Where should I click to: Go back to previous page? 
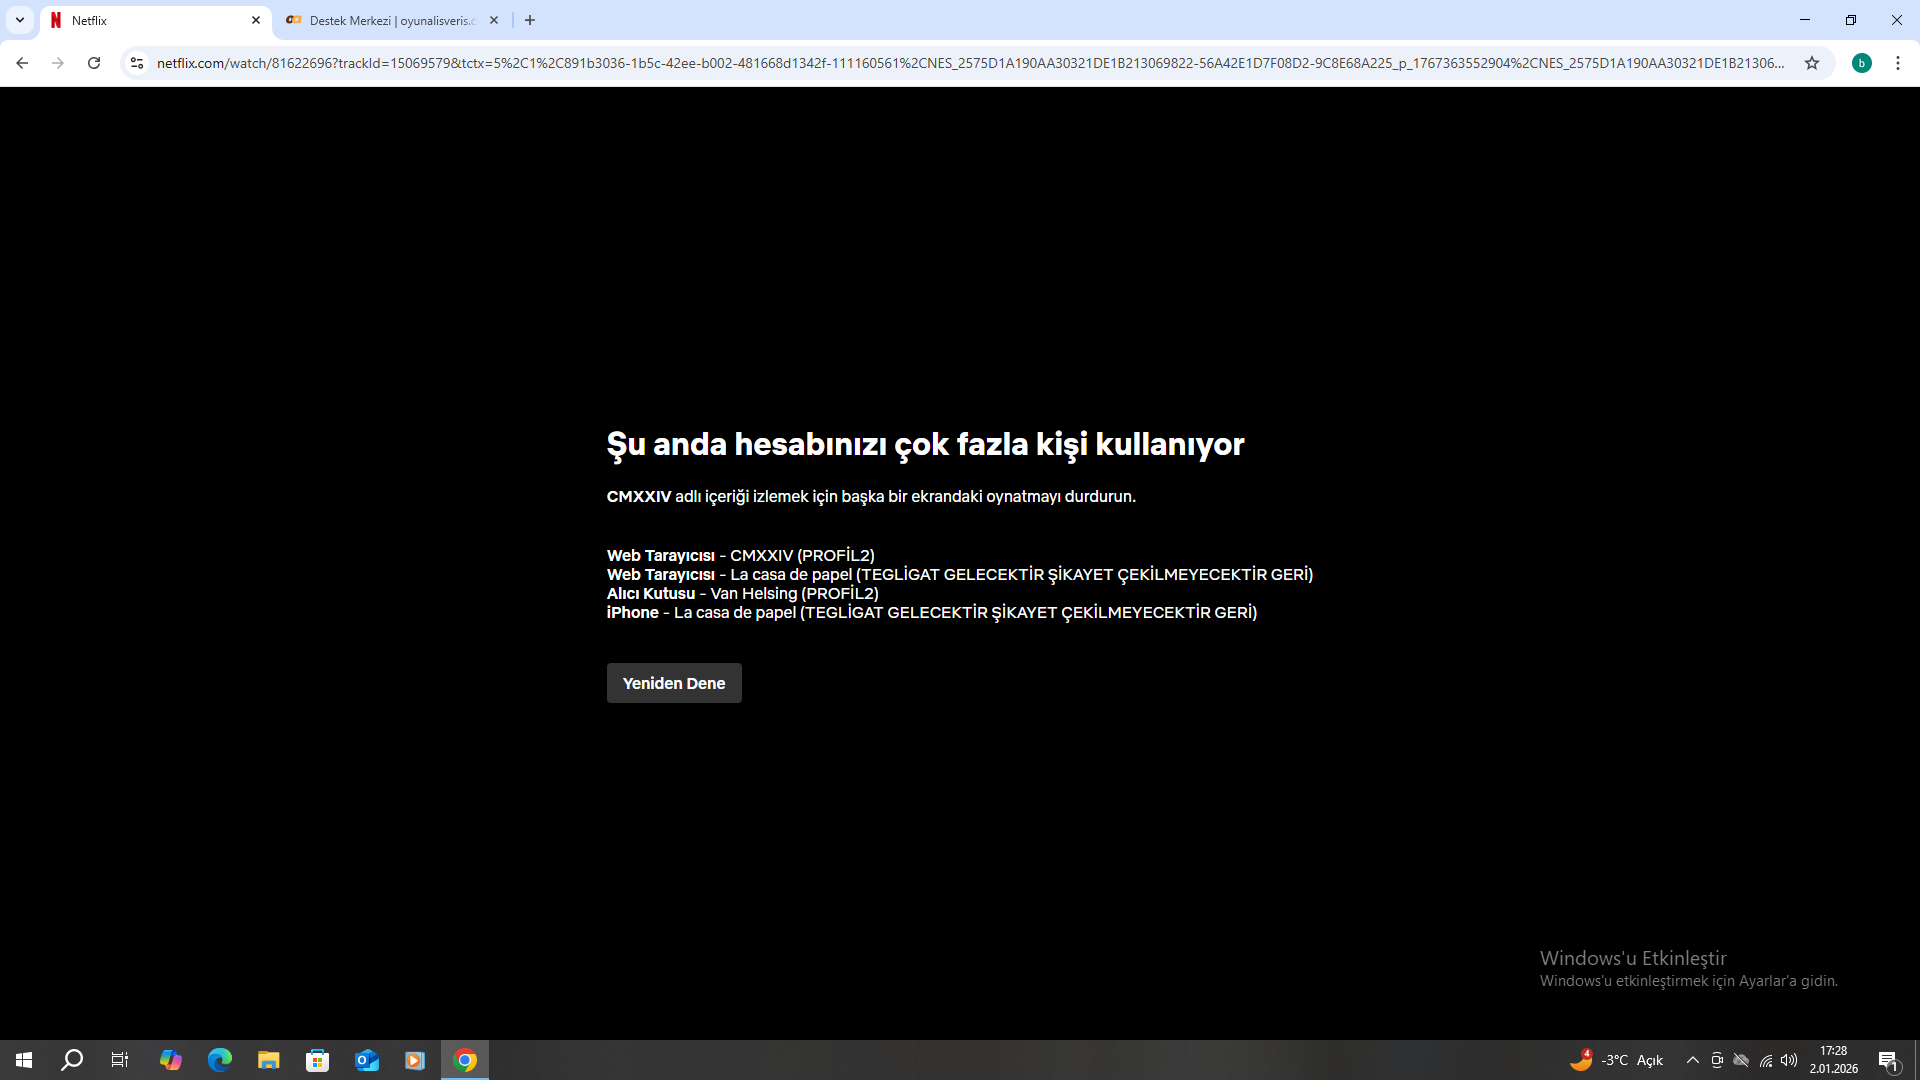(22, 63)
